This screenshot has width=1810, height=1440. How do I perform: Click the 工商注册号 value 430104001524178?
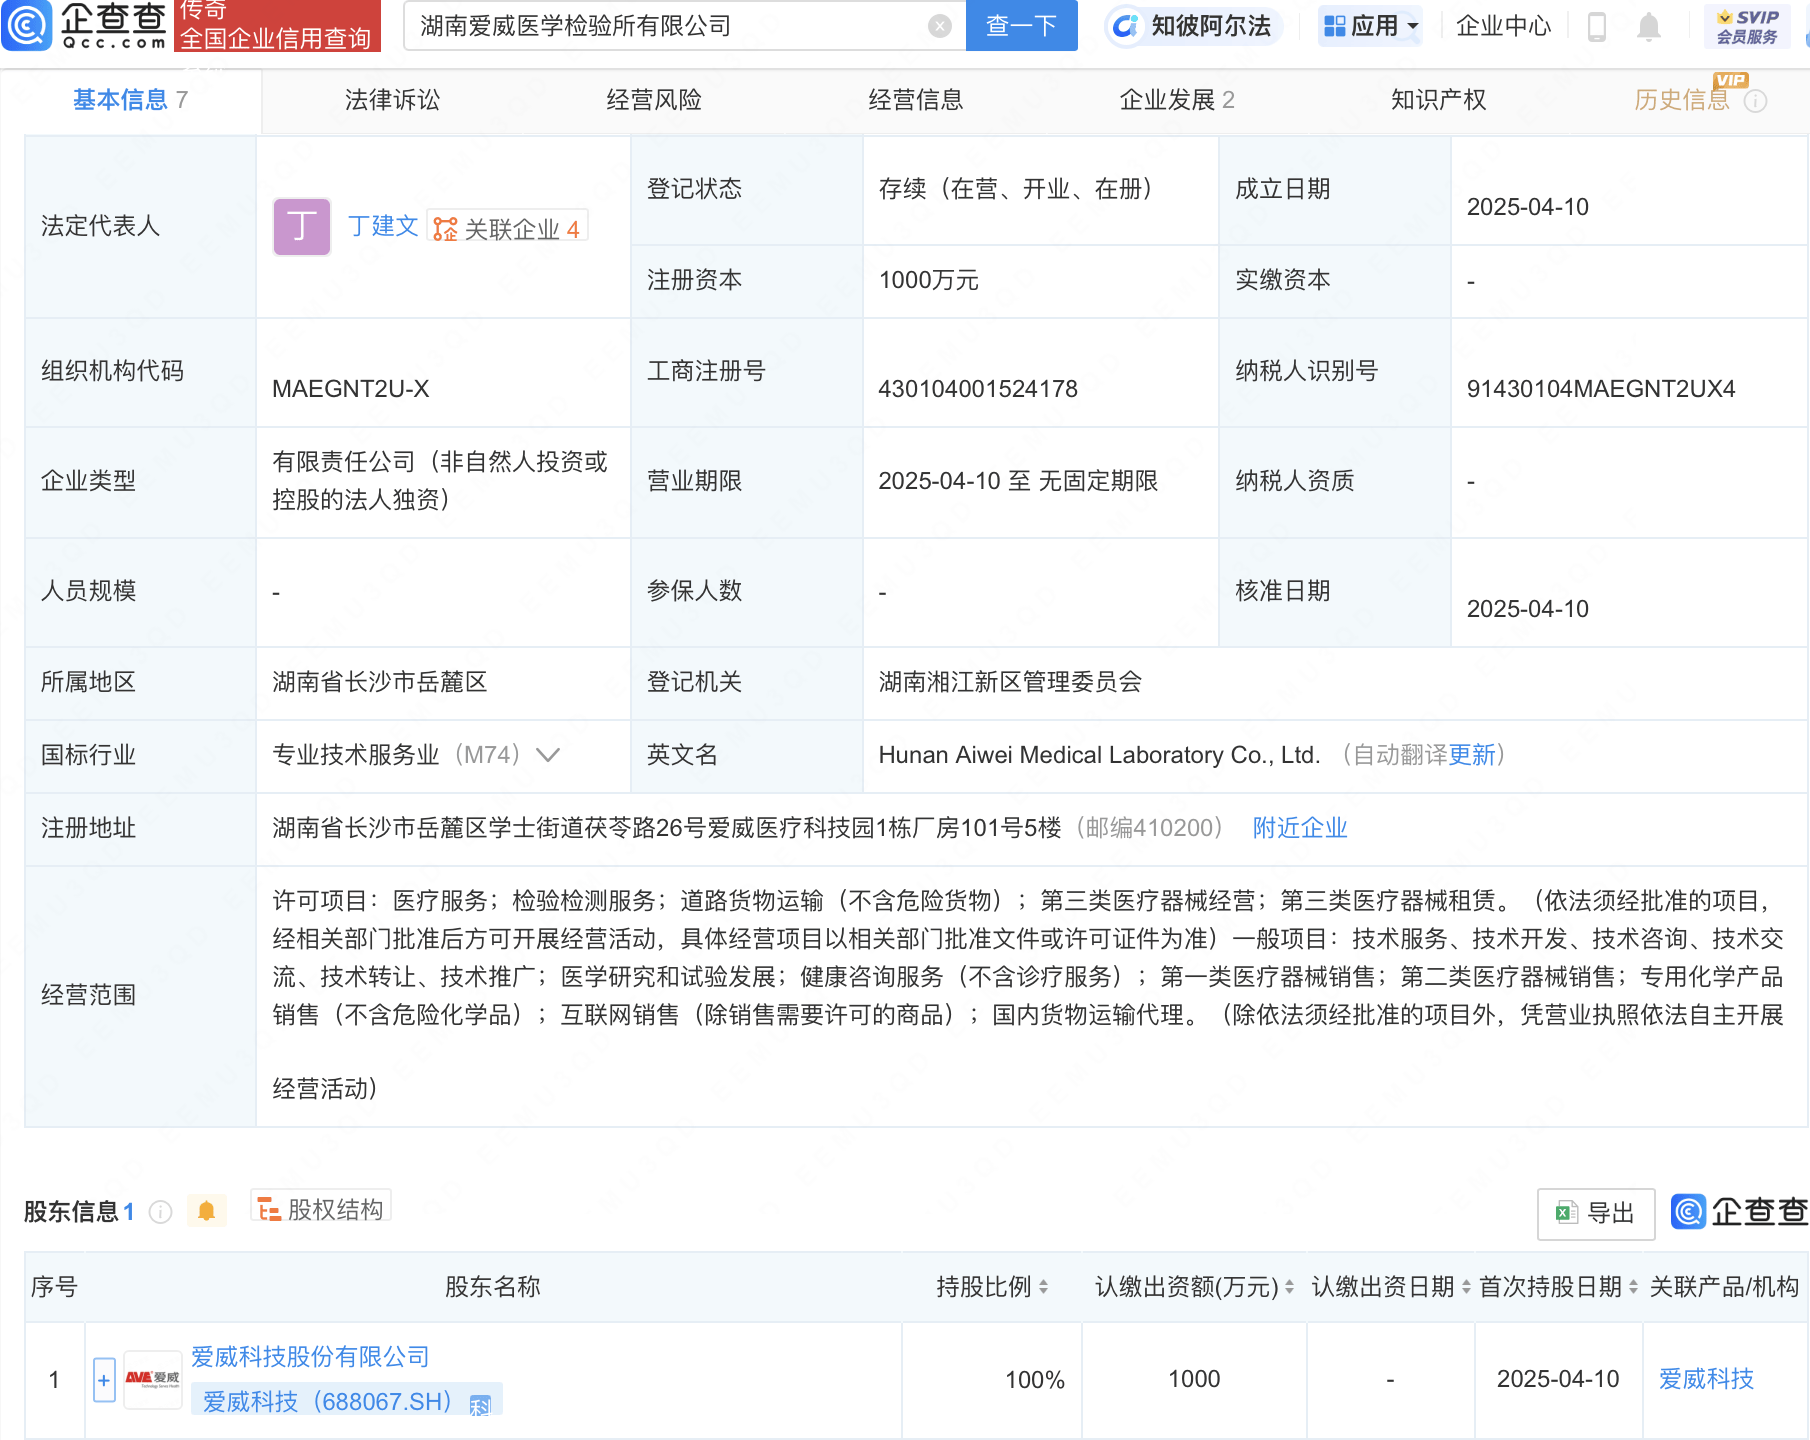[978, 389]
